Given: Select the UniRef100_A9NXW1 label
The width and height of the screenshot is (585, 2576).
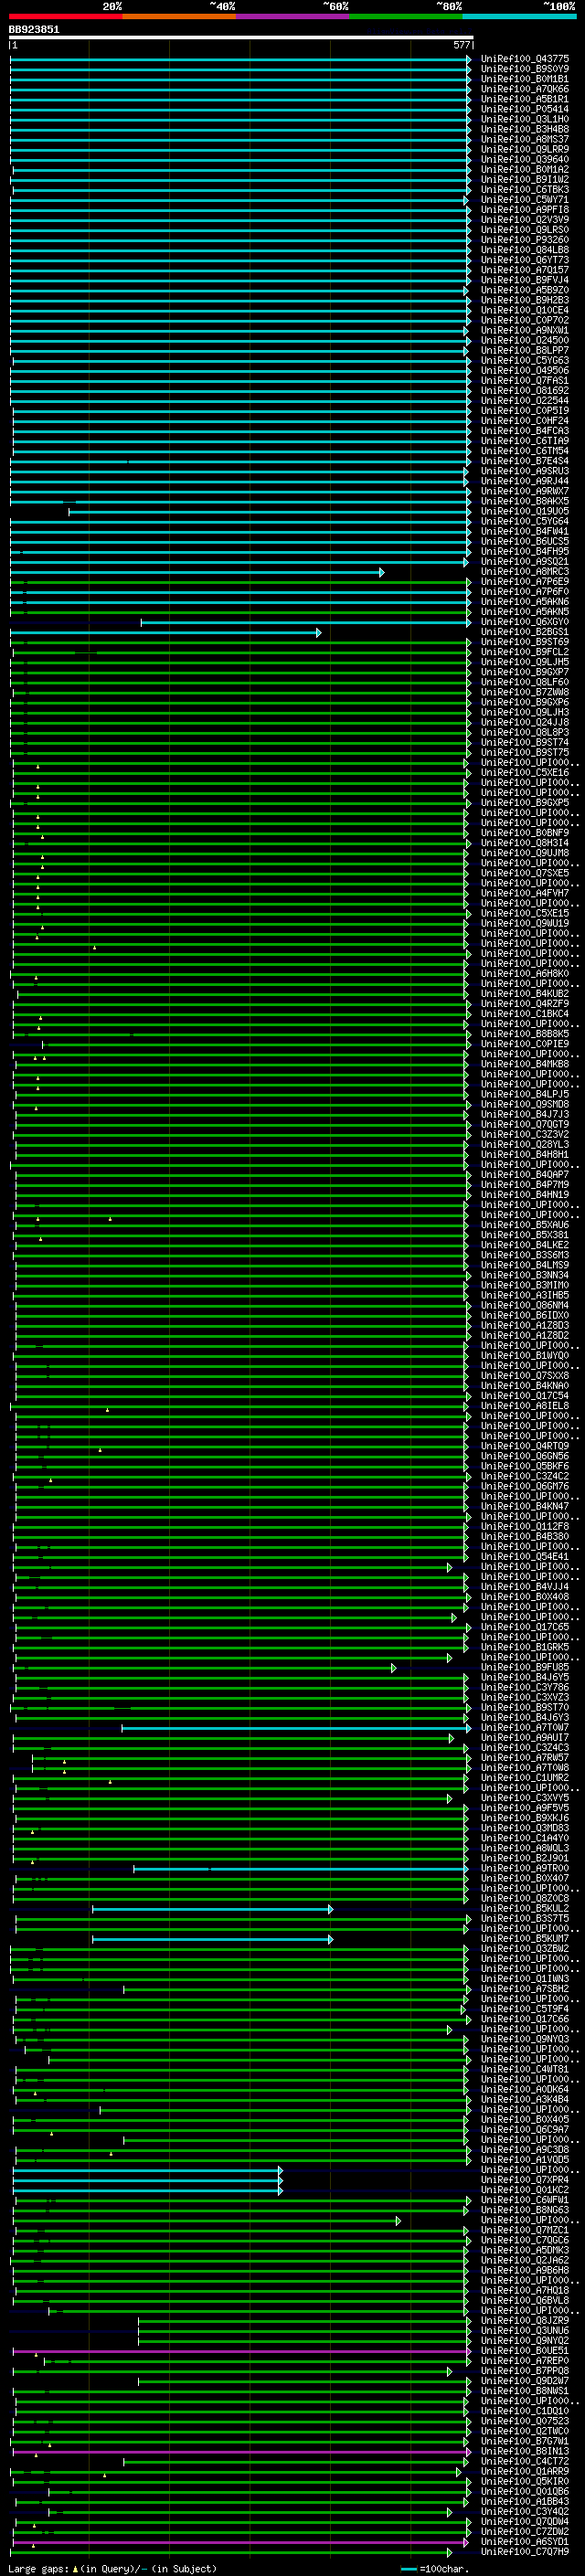Looking at the screenshot, I should tap(524, 330).
